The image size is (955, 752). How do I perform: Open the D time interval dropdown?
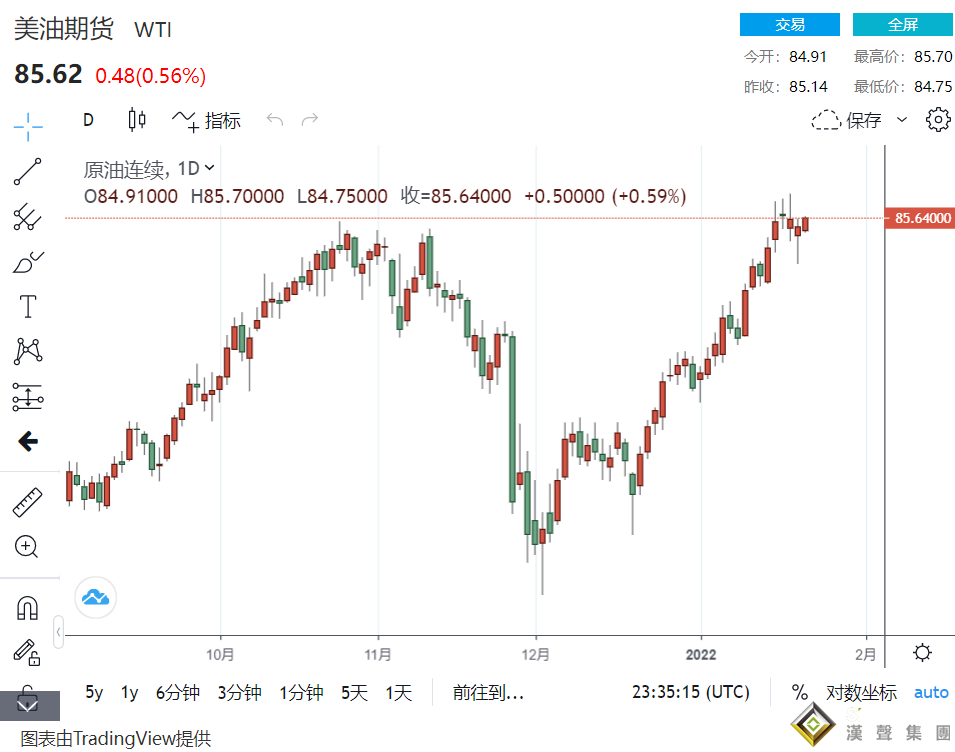click(x=88, y=120)
